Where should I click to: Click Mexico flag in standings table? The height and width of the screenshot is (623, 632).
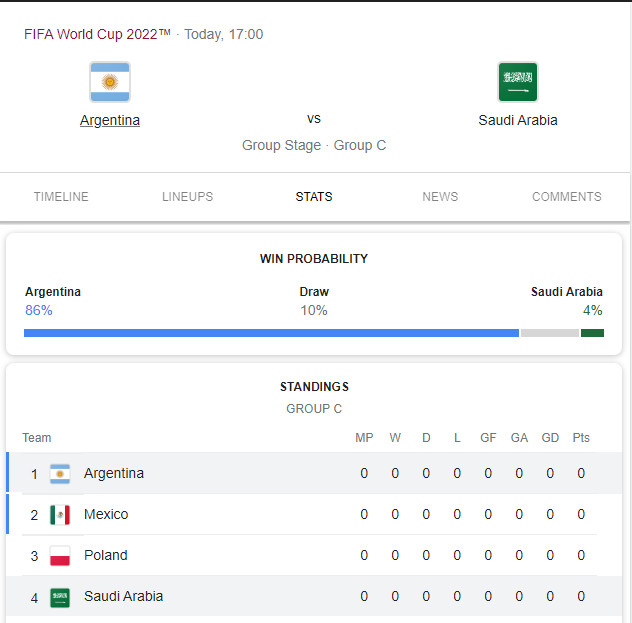click(60, 515)
